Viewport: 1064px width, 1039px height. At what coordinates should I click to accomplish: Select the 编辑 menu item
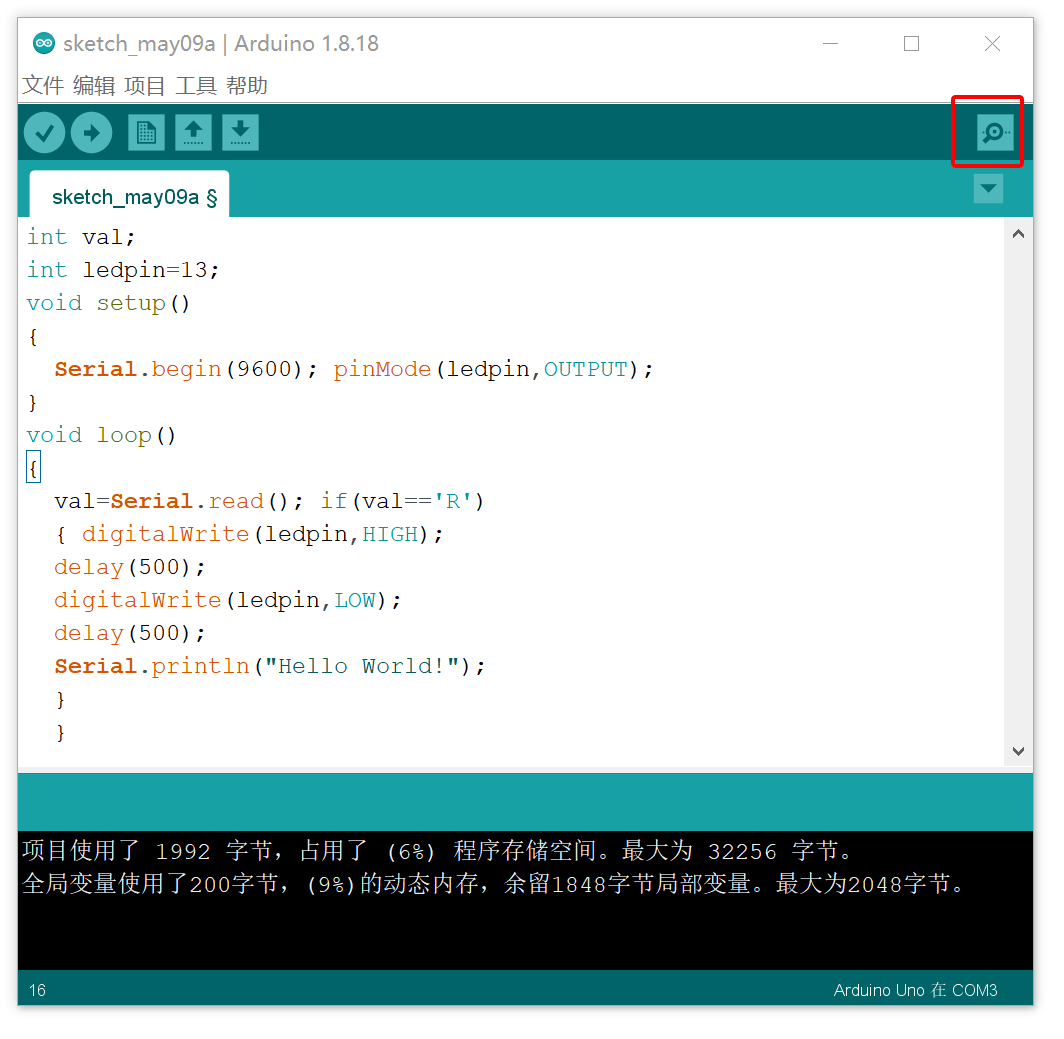click(93, 86)
